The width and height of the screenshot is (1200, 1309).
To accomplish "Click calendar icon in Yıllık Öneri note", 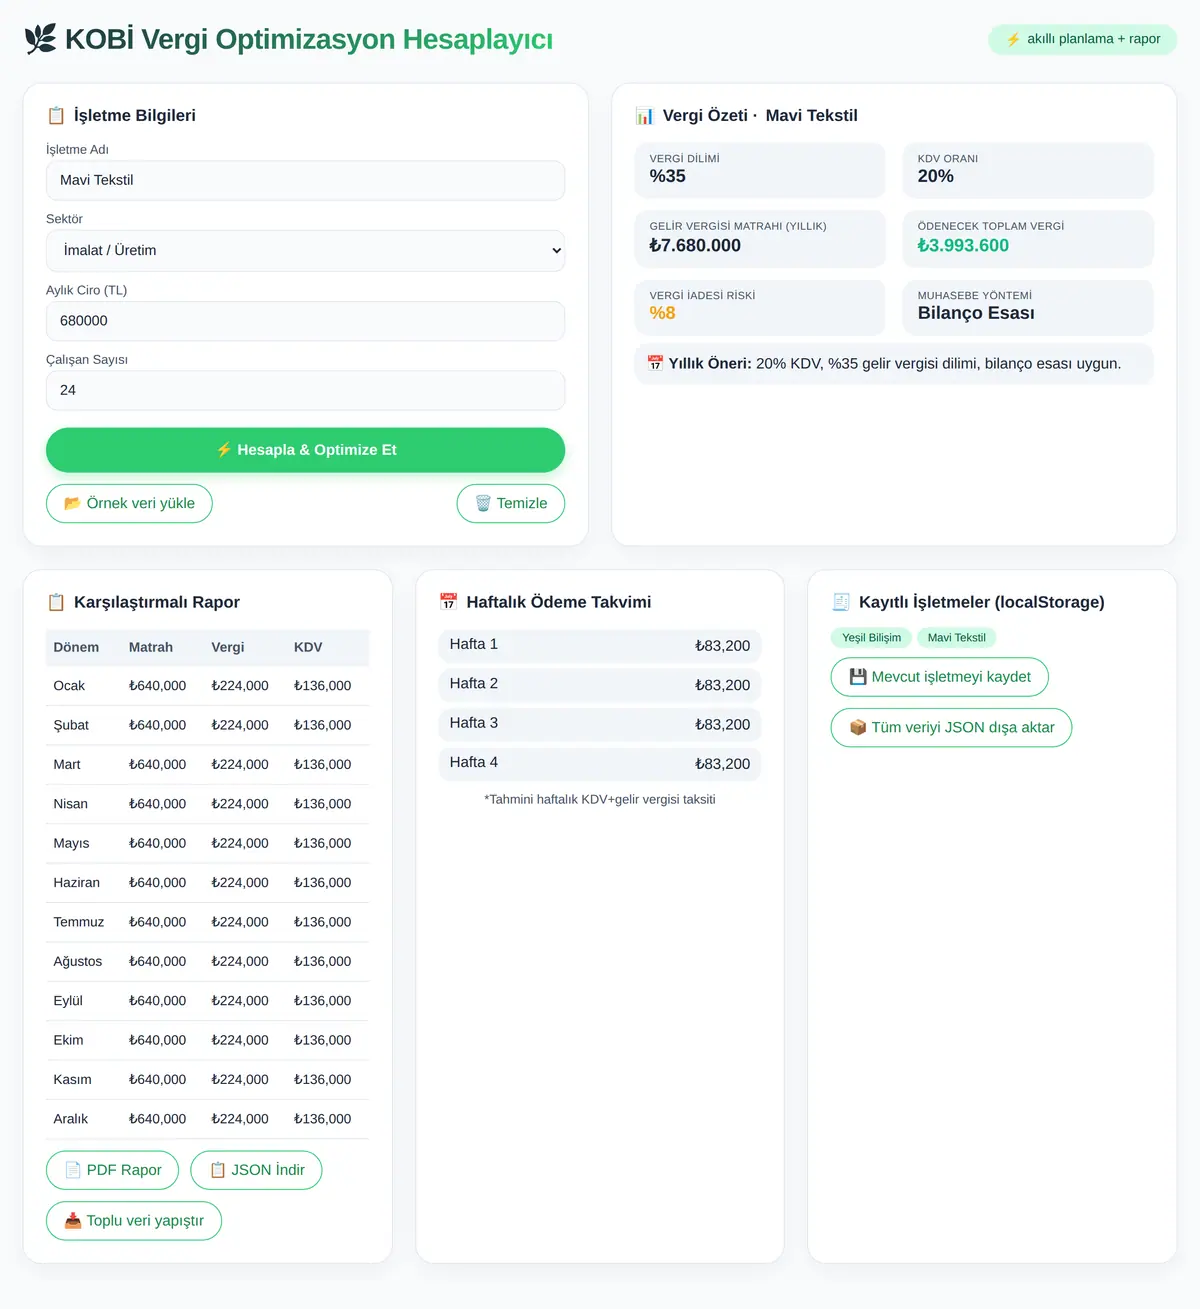I will [x=655, y=363].
